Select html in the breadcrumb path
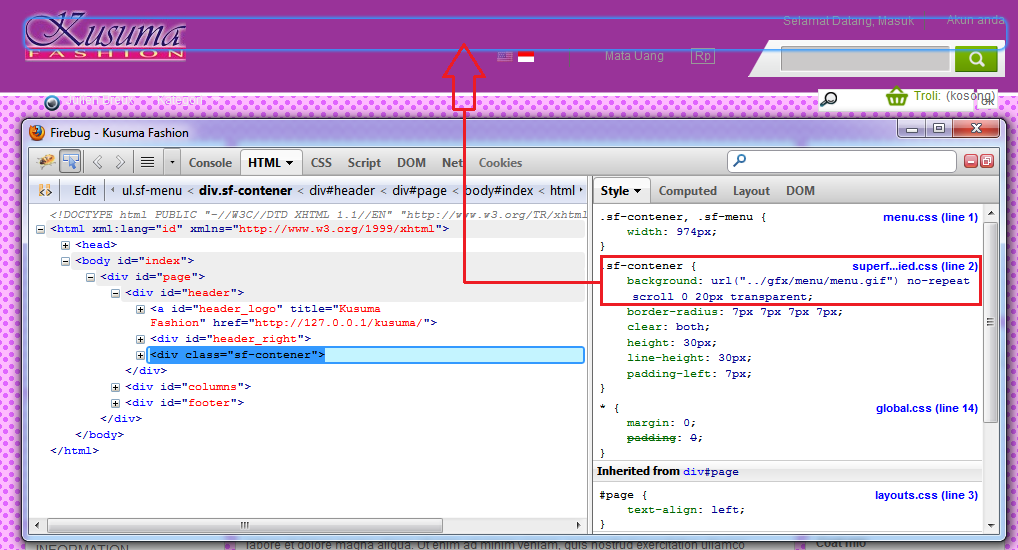Screen dimensions: 1018x550 coord(562,191)
